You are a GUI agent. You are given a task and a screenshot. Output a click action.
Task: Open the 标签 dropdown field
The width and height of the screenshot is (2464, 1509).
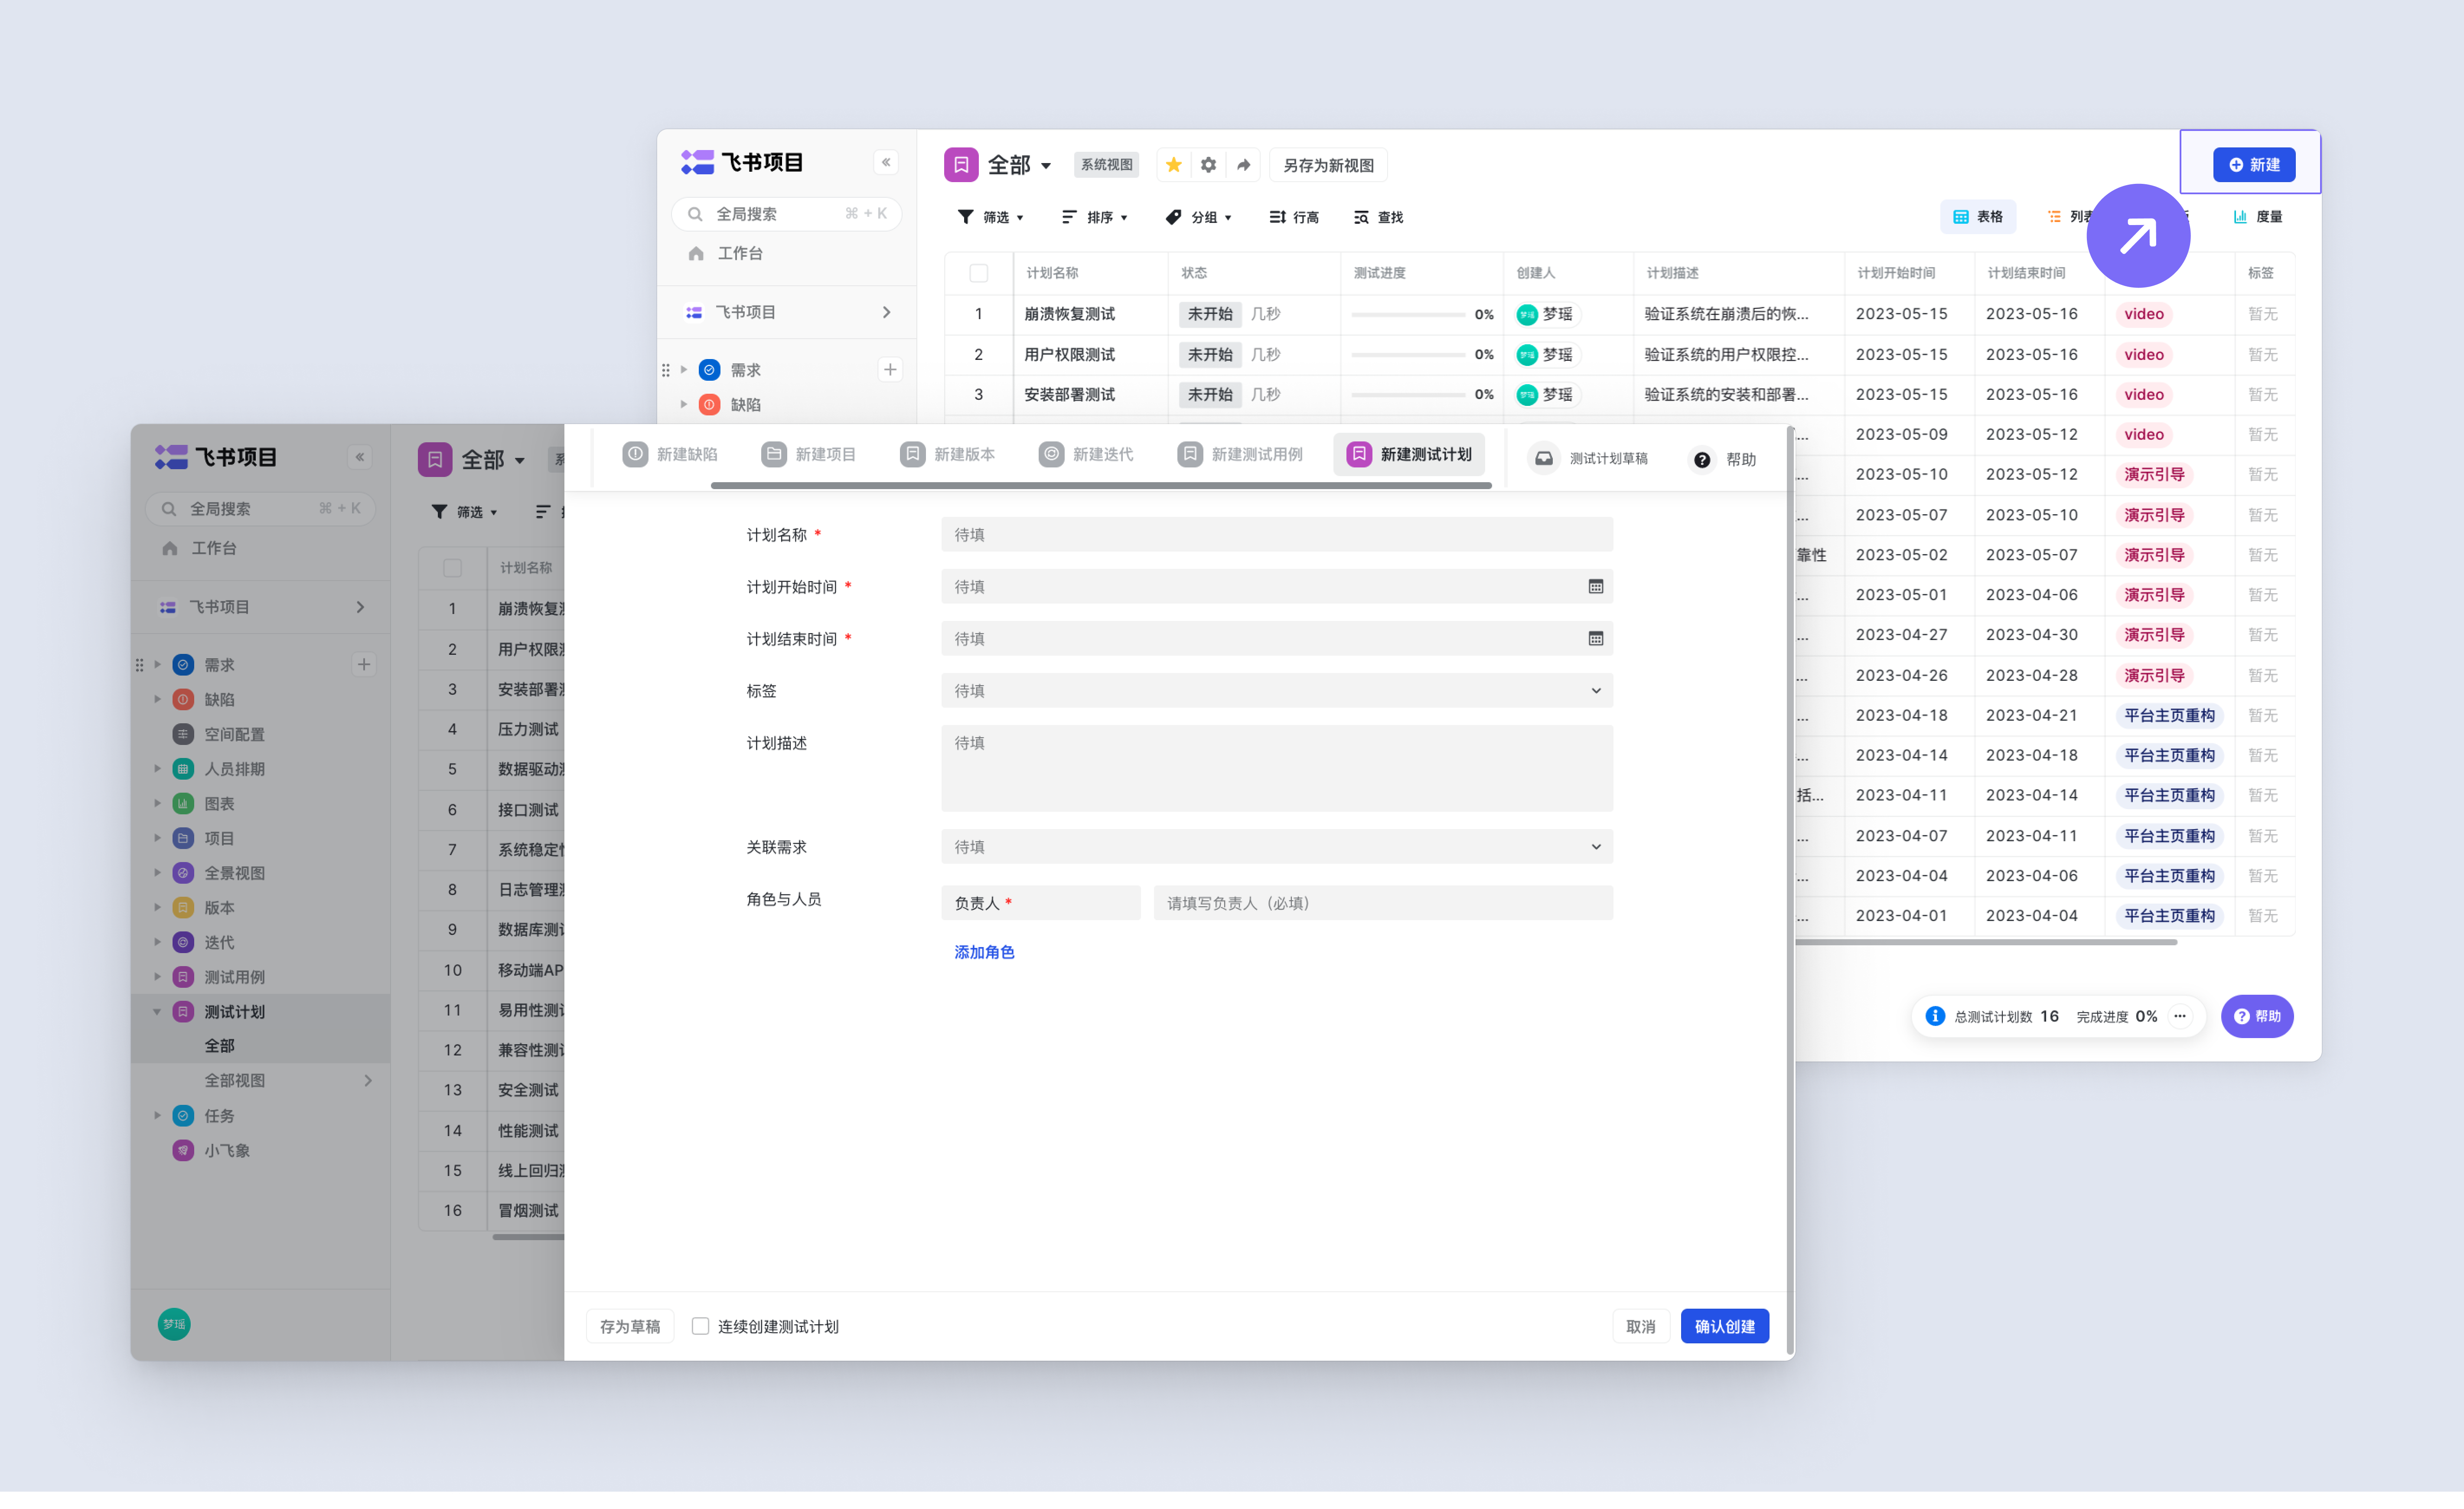1277,691
